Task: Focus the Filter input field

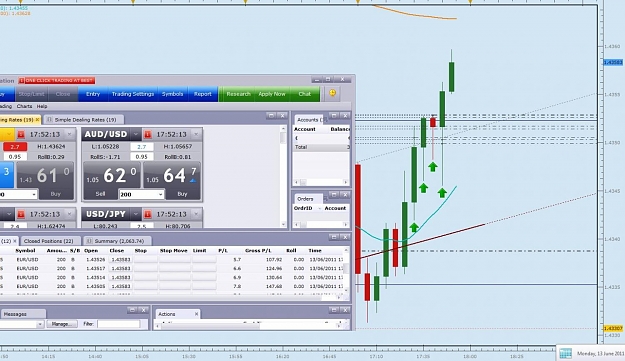Action: tap(119, 324)
